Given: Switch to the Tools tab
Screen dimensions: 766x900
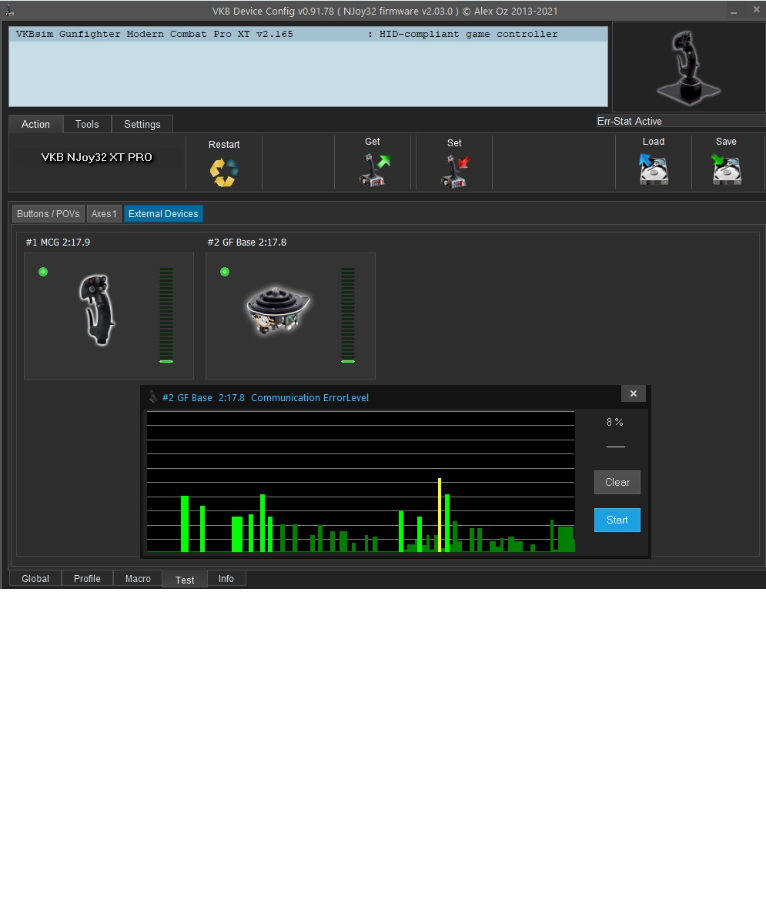Looking at the screenshot, I should [87, 124].
